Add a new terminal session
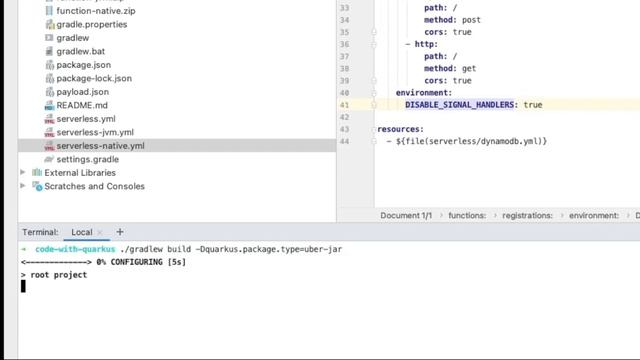The height and width of the screenshot is (360, 640). (x=120, y=232)
